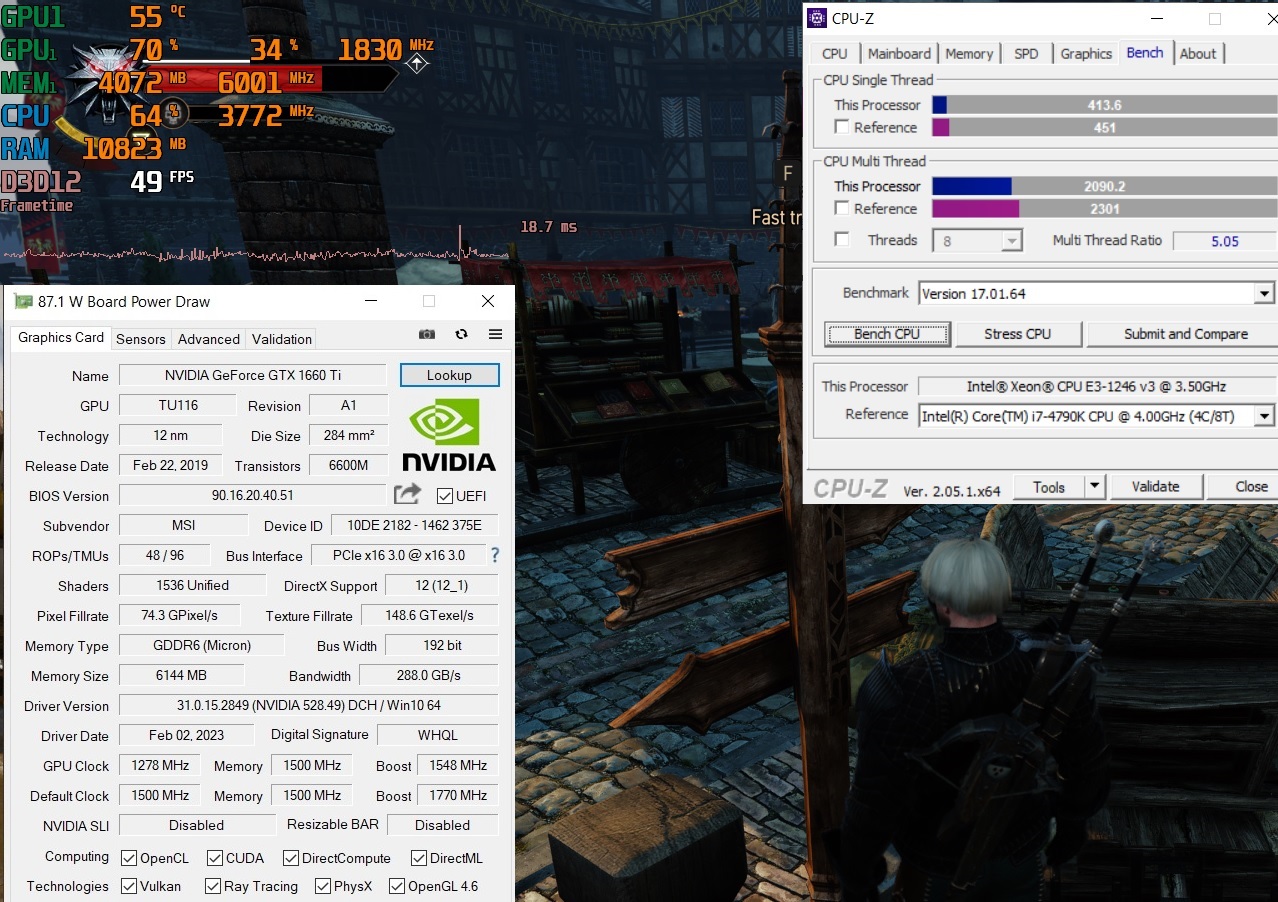Select the Graphics Card tab in GPU-Z
Image resolution: width=1278 pixels, height=902 pixels.
click(61, 338)
